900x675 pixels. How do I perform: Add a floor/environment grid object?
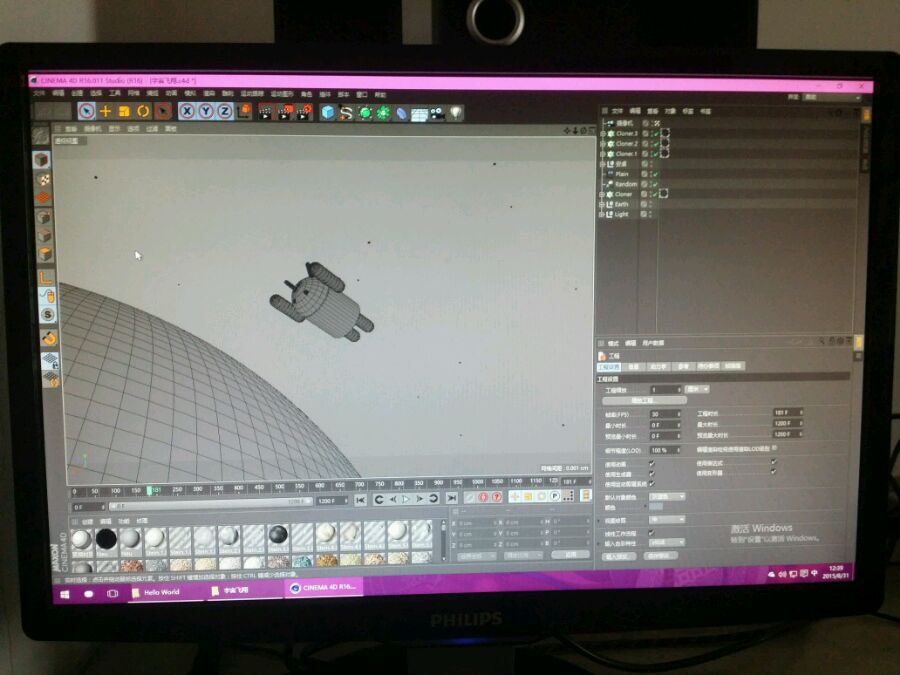pos(419,114)
